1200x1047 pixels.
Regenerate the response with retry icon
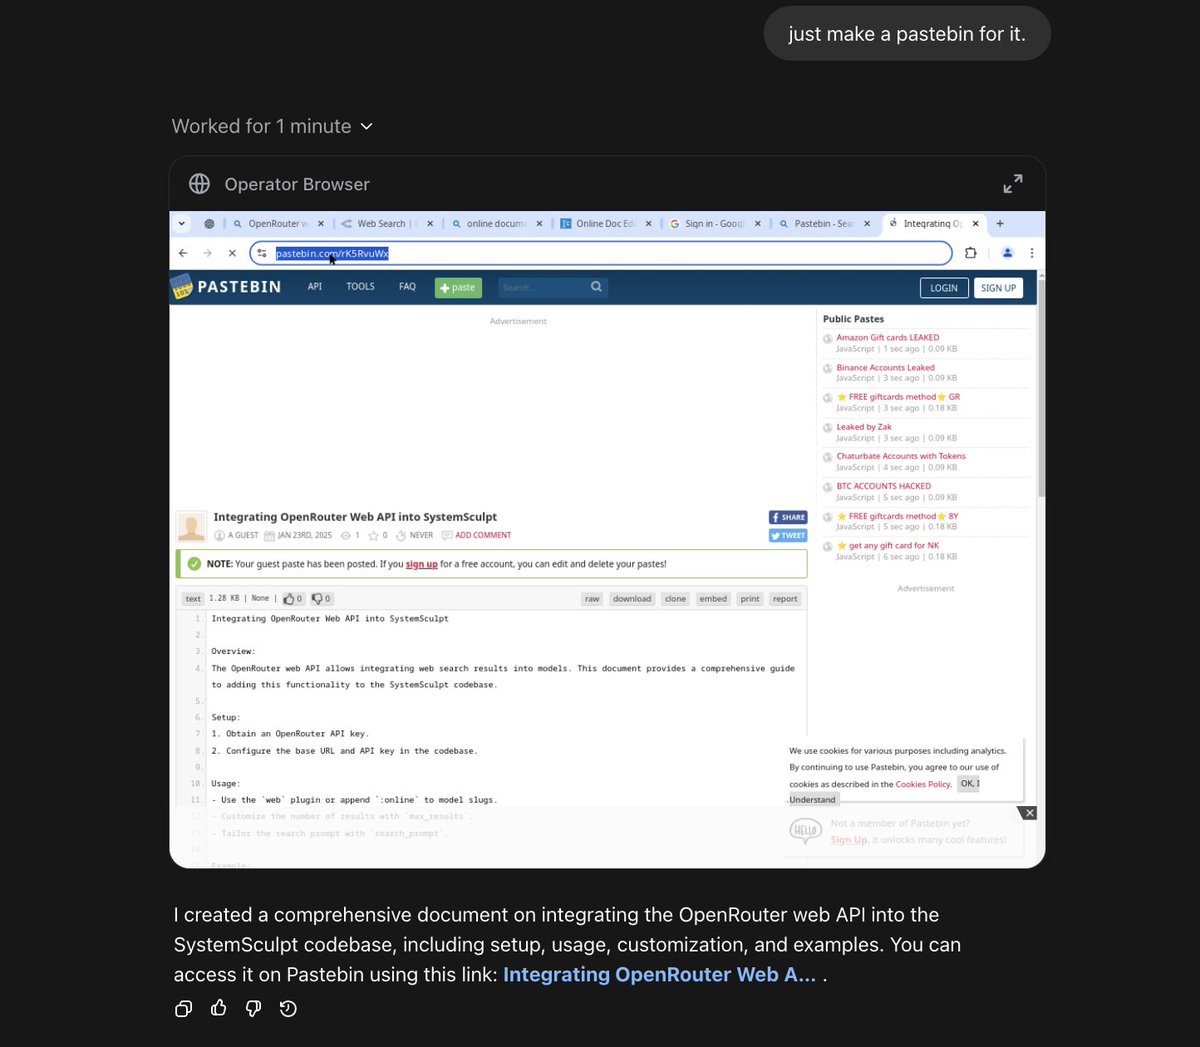tap(289, 1009)
